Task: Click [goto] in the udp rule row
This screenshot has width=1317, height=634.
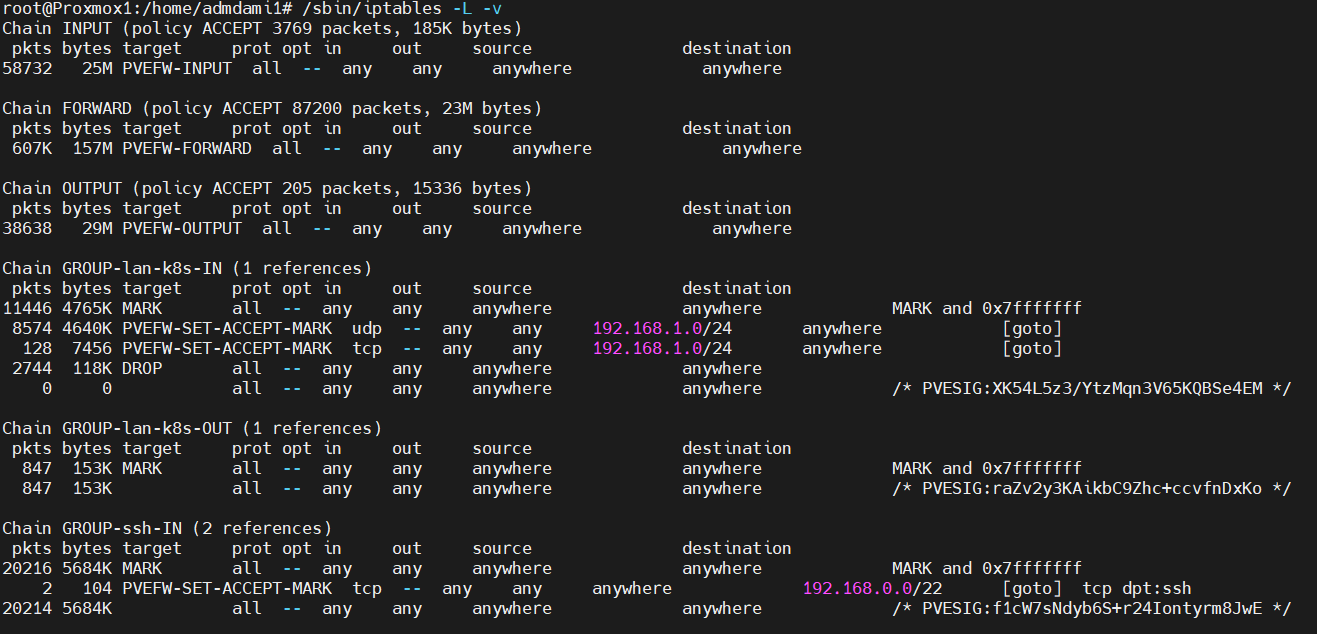Action: 1032,328
